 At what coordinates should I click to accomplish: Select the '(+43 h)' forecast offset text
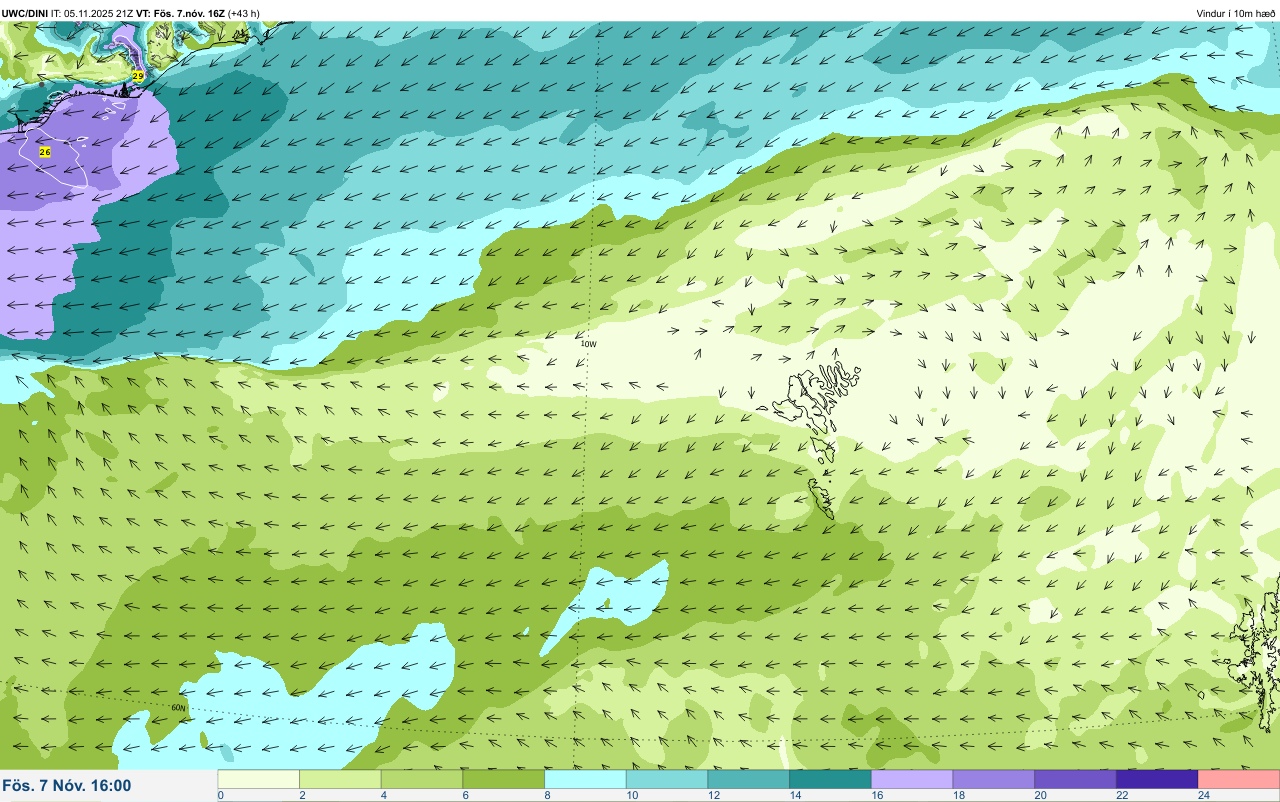click(244, 13)
